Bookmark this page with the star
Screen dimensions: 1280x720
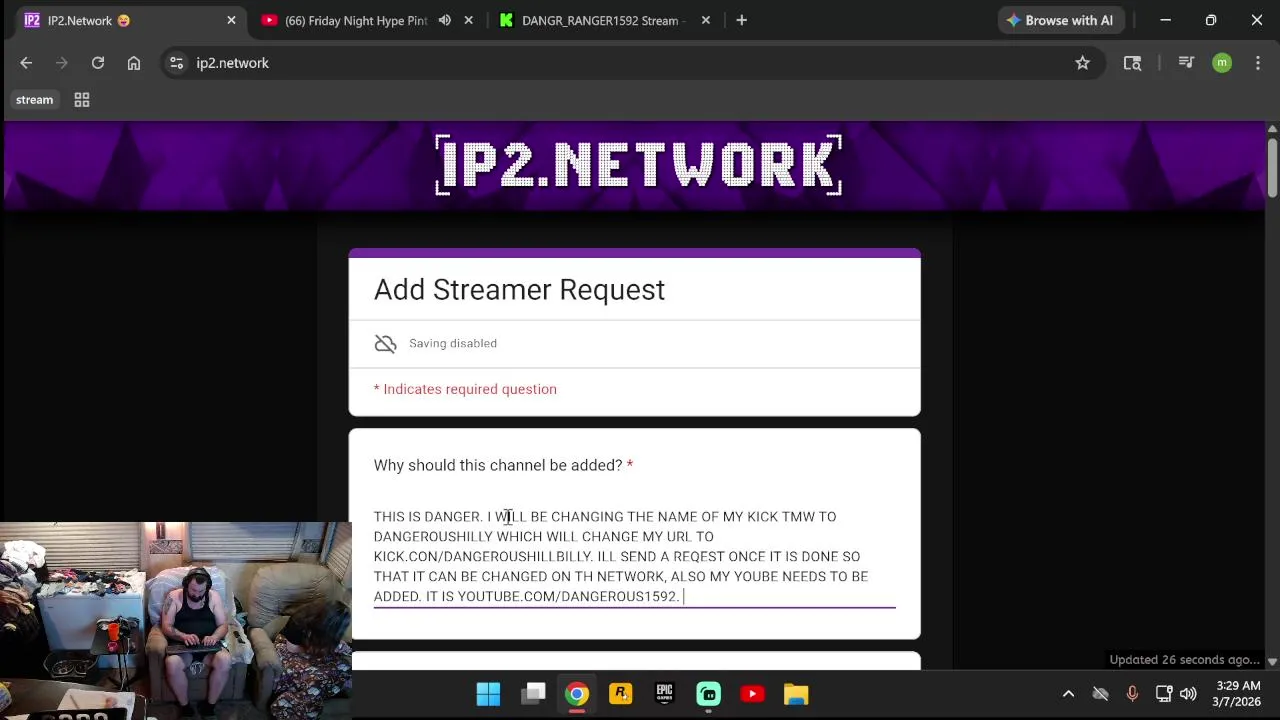click(x=1082, y=63)
